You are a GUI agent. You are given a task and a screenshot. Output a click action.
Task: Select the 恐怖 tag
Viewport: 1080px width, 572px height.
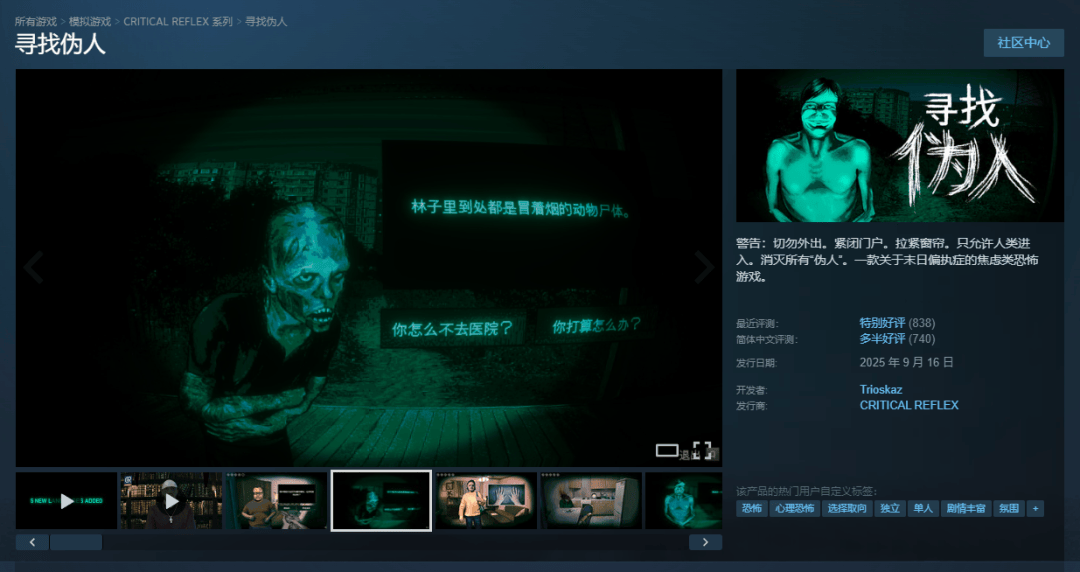[x=751, y=509]
